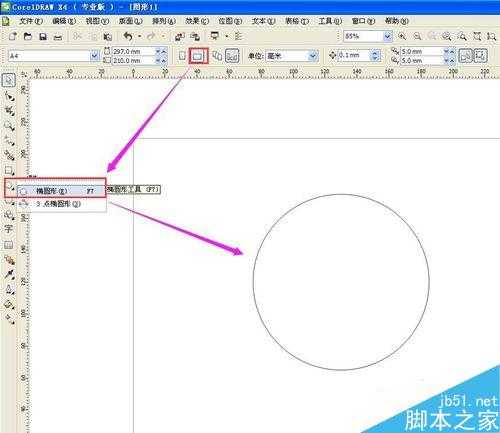Screen dimensions: 500x433
Task: Toggle the framed button after landscape
Action: click(232, 56)
